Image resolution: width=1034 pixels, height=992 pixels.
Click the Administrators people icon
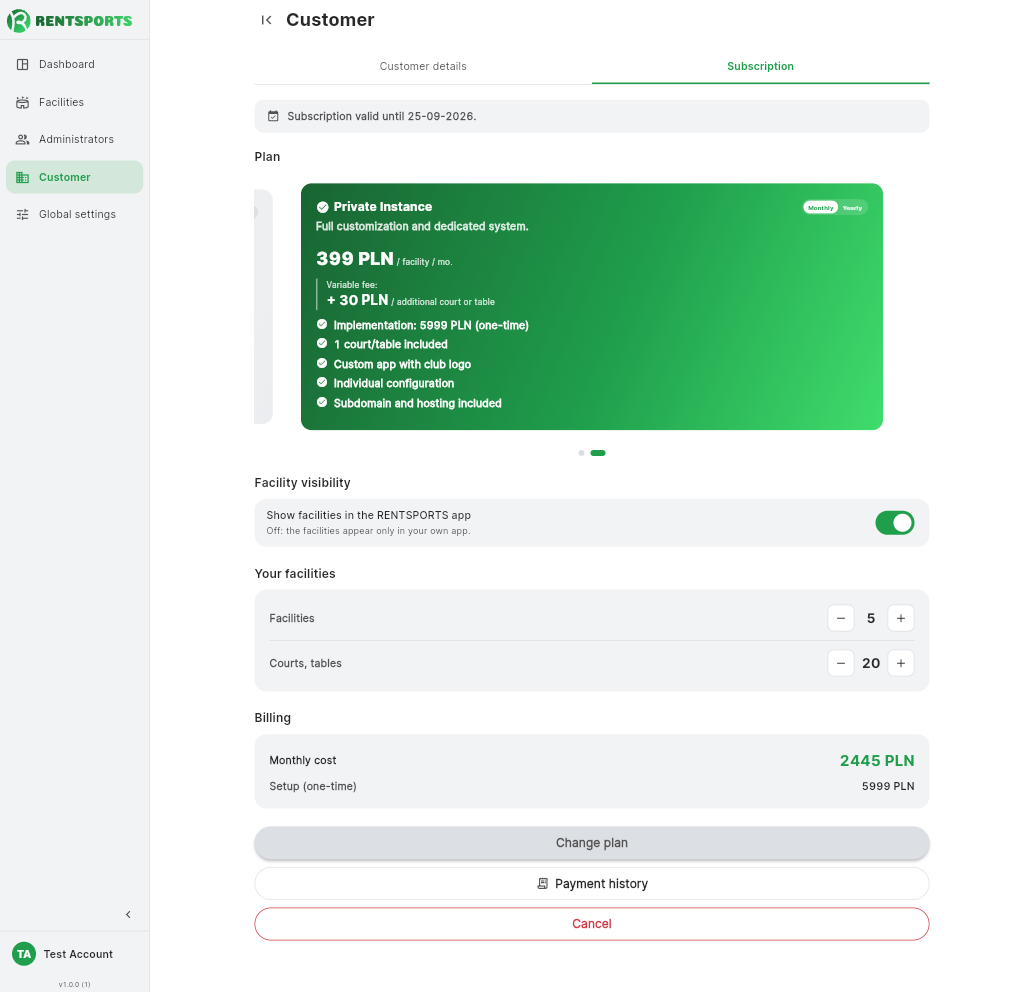22,139
